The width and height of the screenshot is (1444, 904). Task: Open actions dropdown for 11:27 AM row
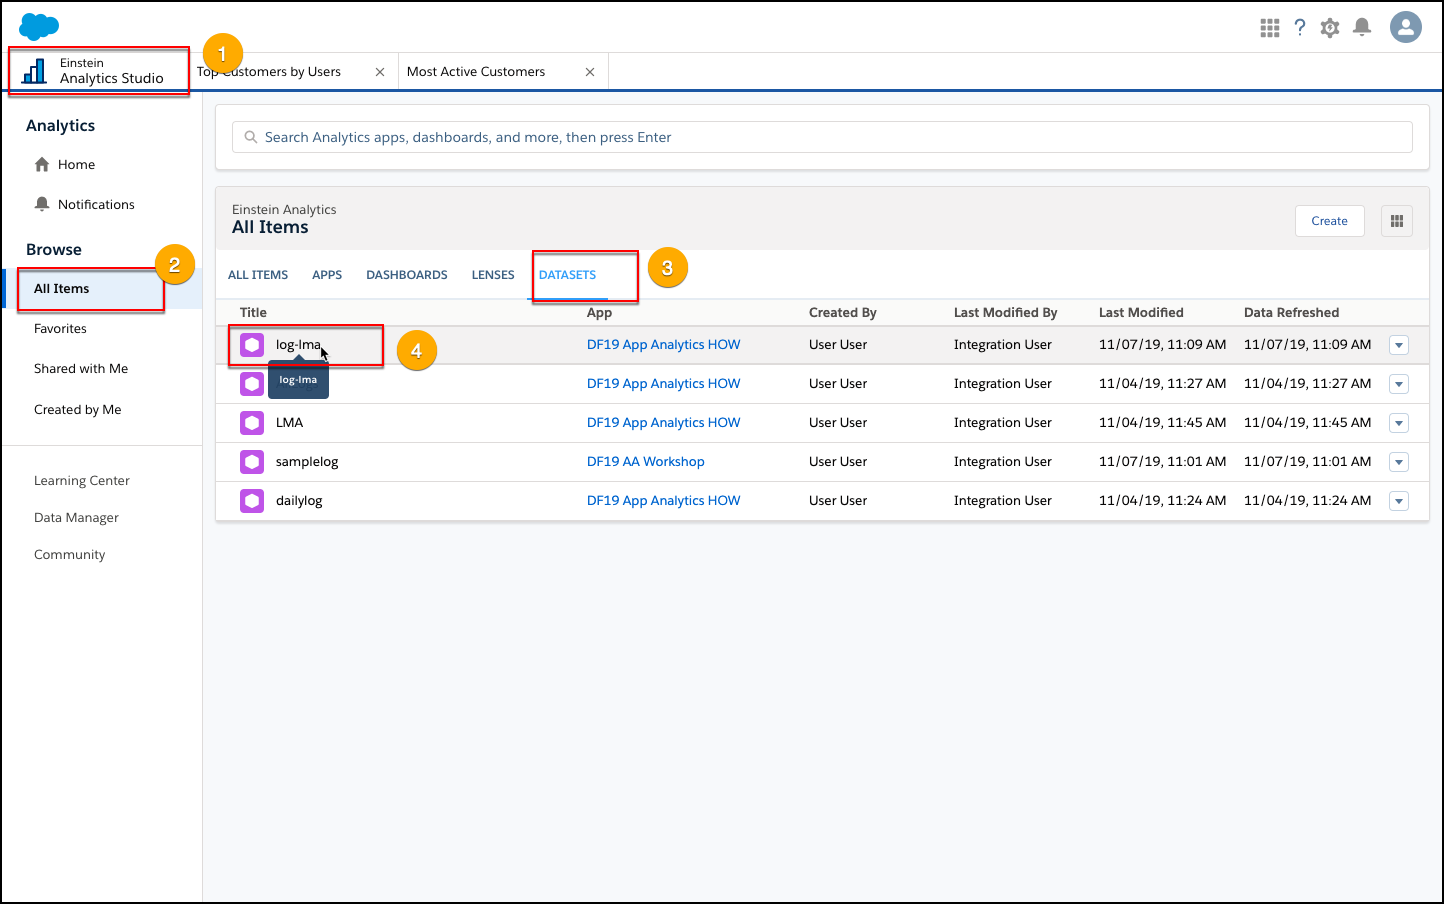coord(1399,384)
